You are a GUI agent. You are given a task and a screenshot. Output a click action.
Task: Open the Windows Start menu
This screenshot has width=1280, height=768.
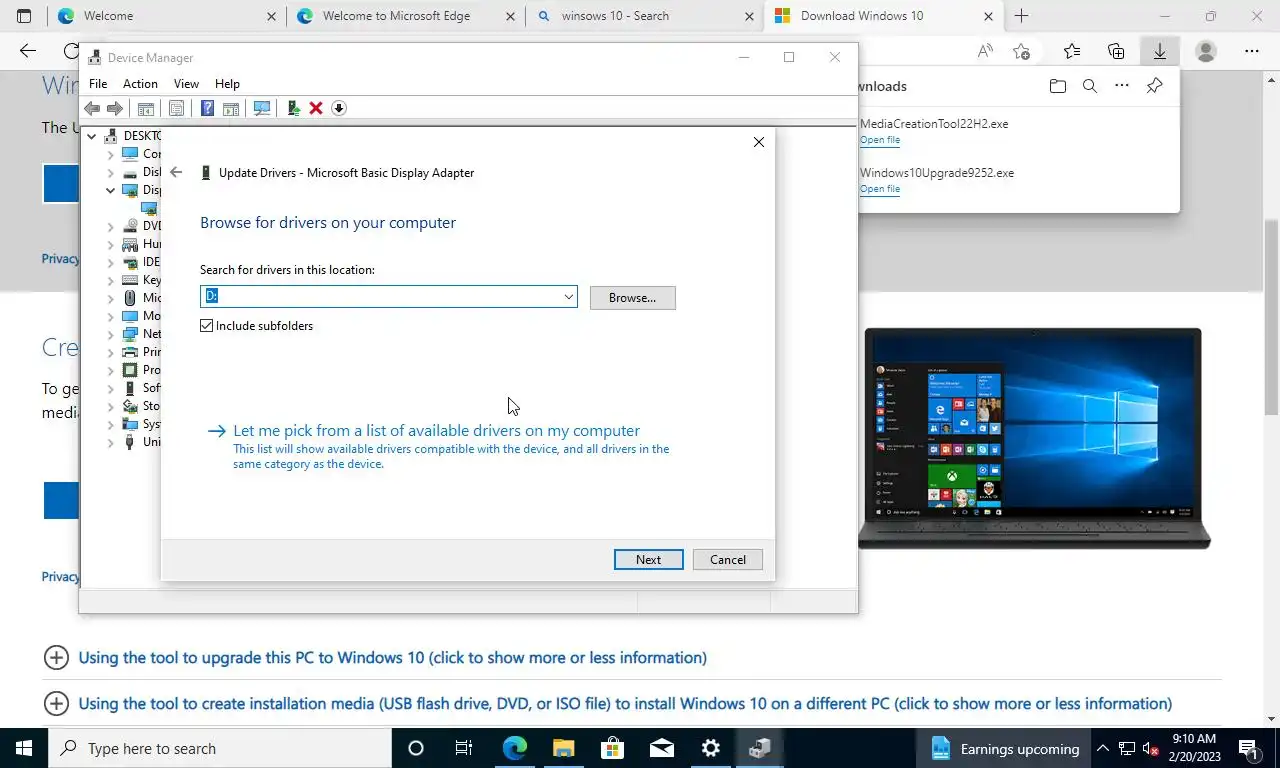pyautogui.click(x=24, y=748)
